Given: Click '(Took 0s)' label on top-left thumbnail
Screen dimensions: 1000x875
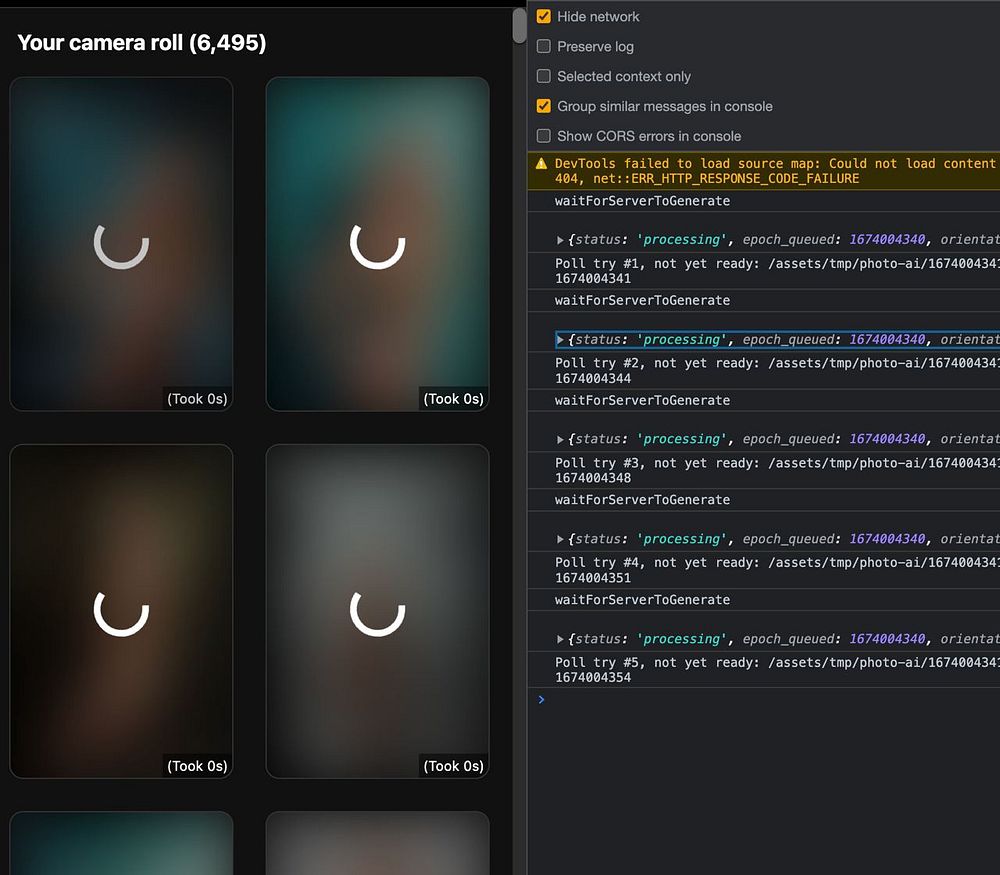Looking at the screenshot, I should point(197,399).
